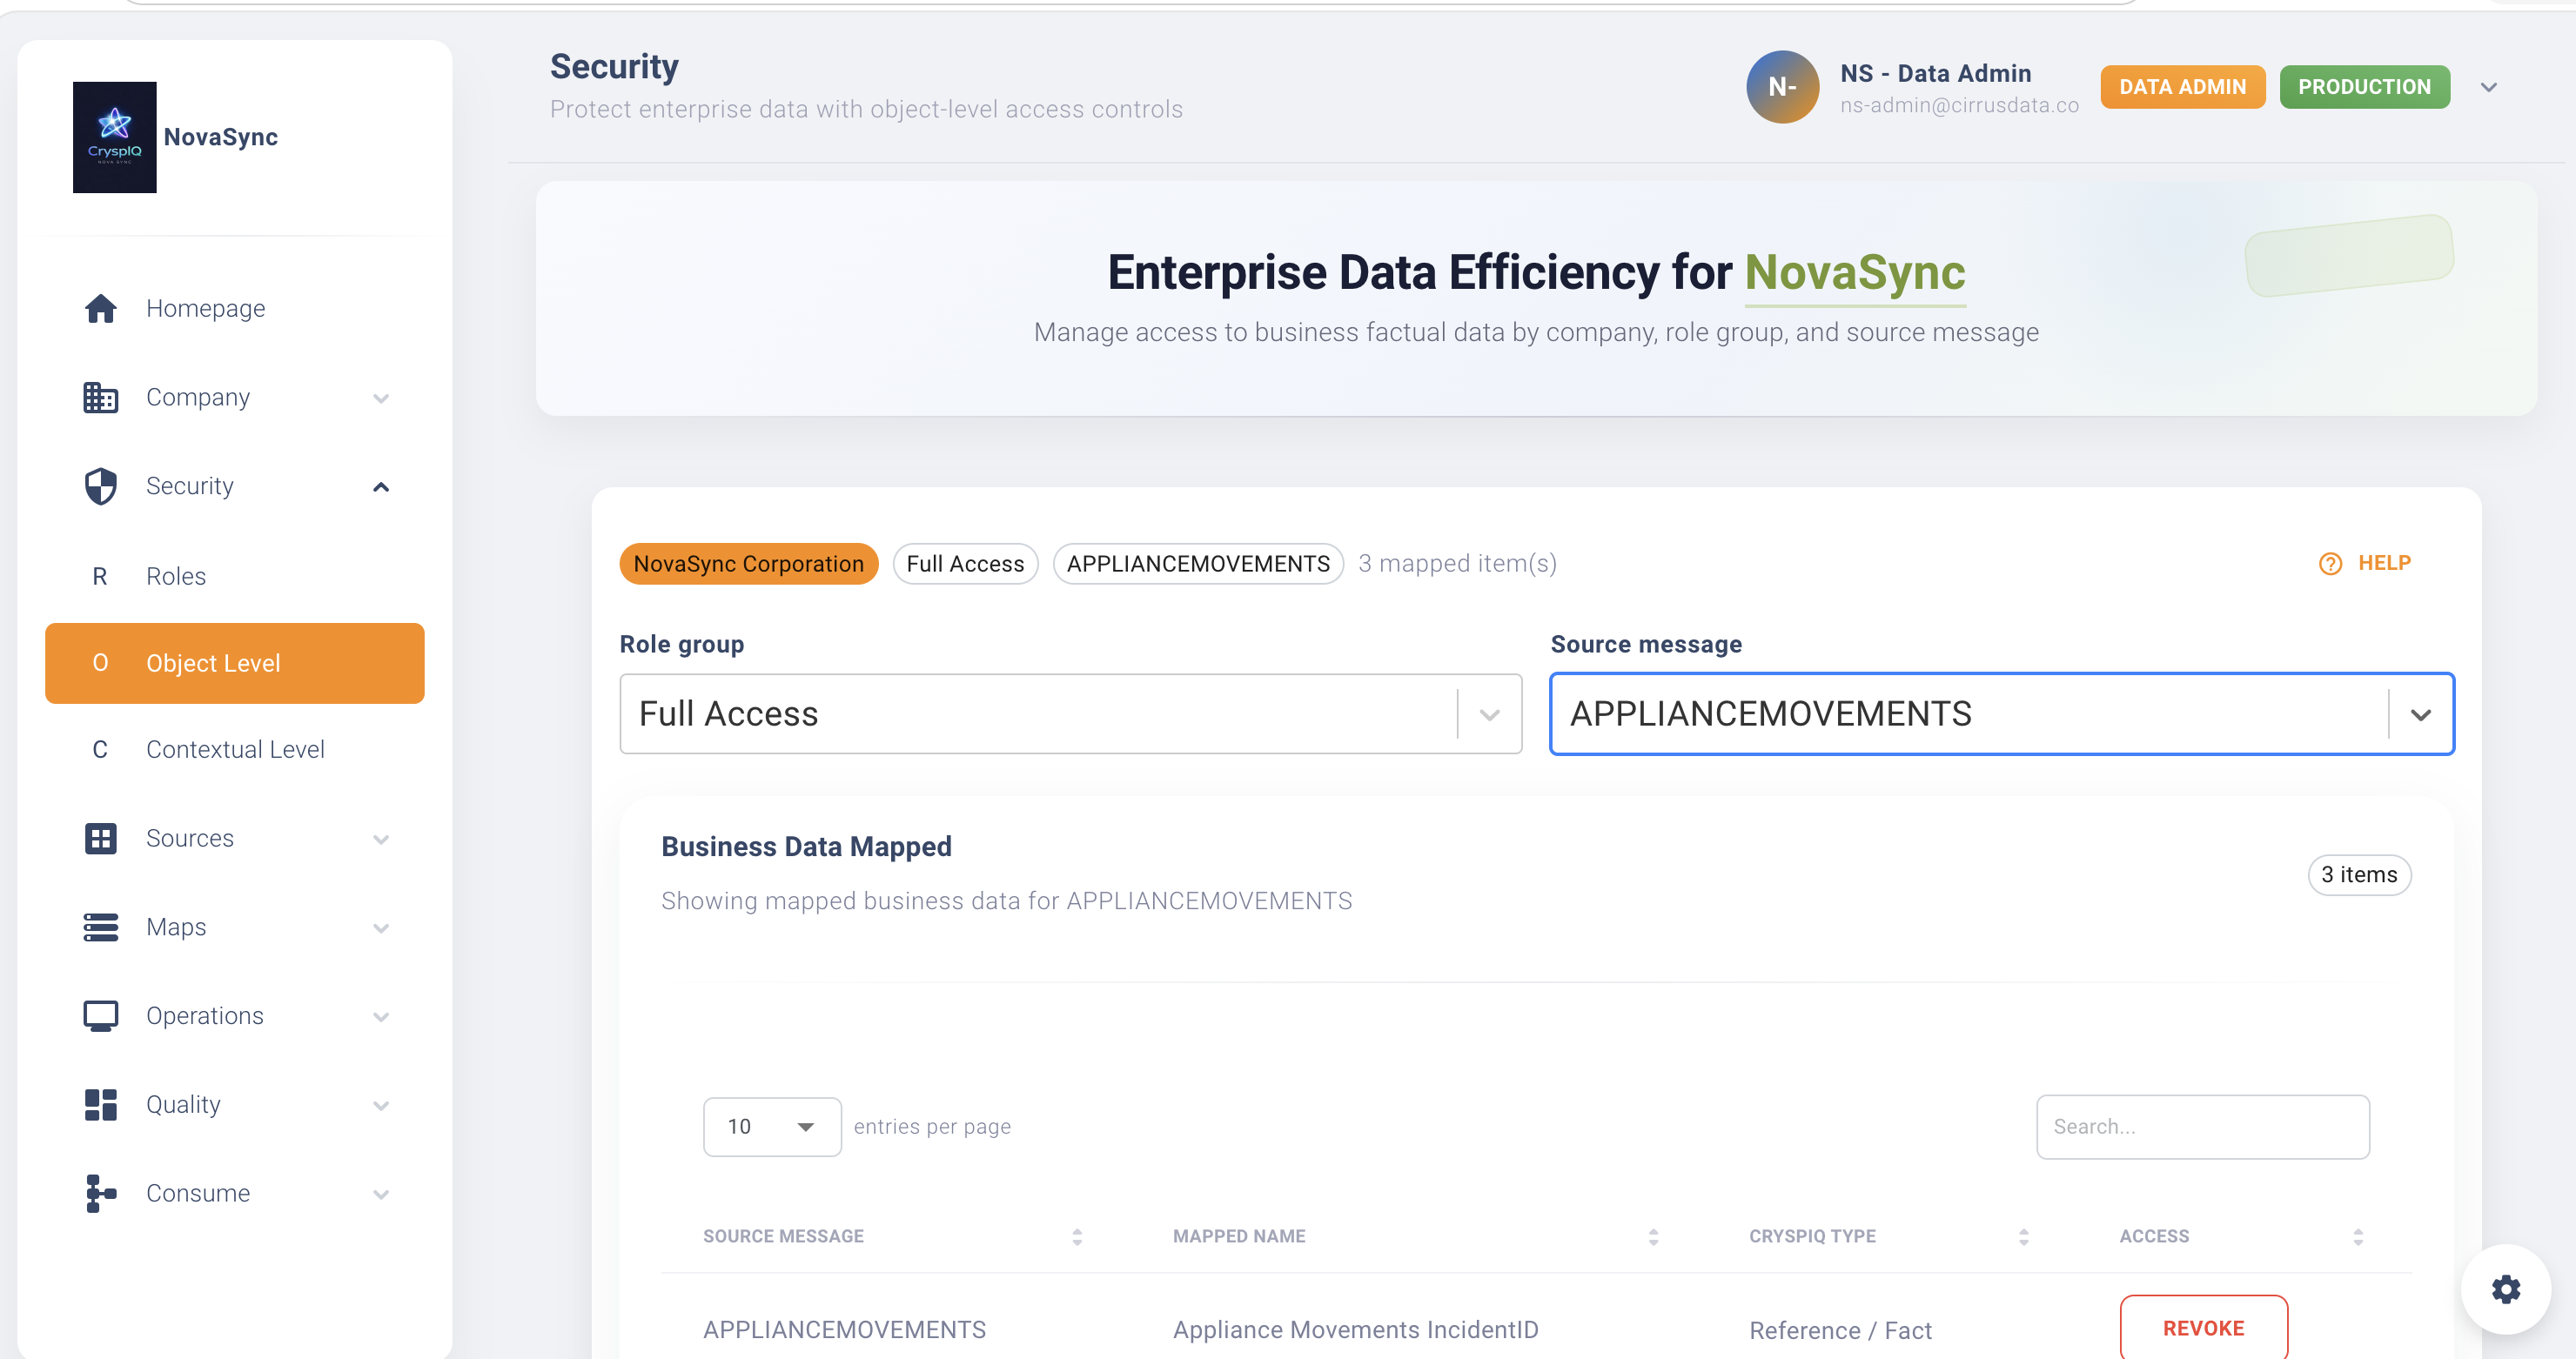Open the user profile dropdown chevron
This screenshot has height=1359, width=2576.
(2489, 88)
